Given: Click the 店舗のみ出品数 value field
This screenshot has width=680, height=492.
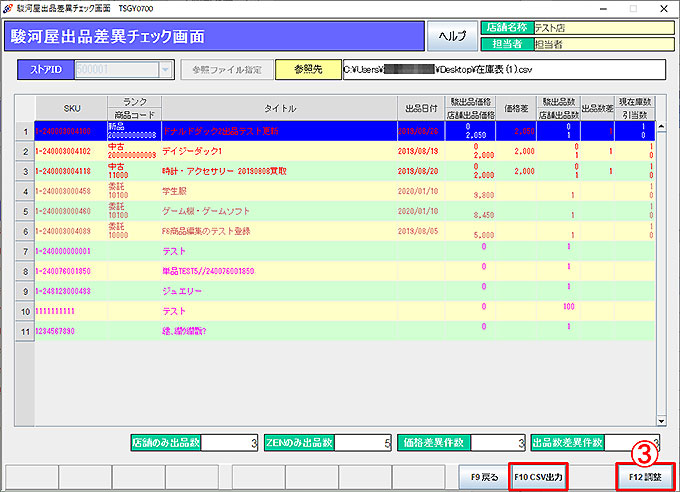Looking at the screenshot, I should tap(231, 441).
